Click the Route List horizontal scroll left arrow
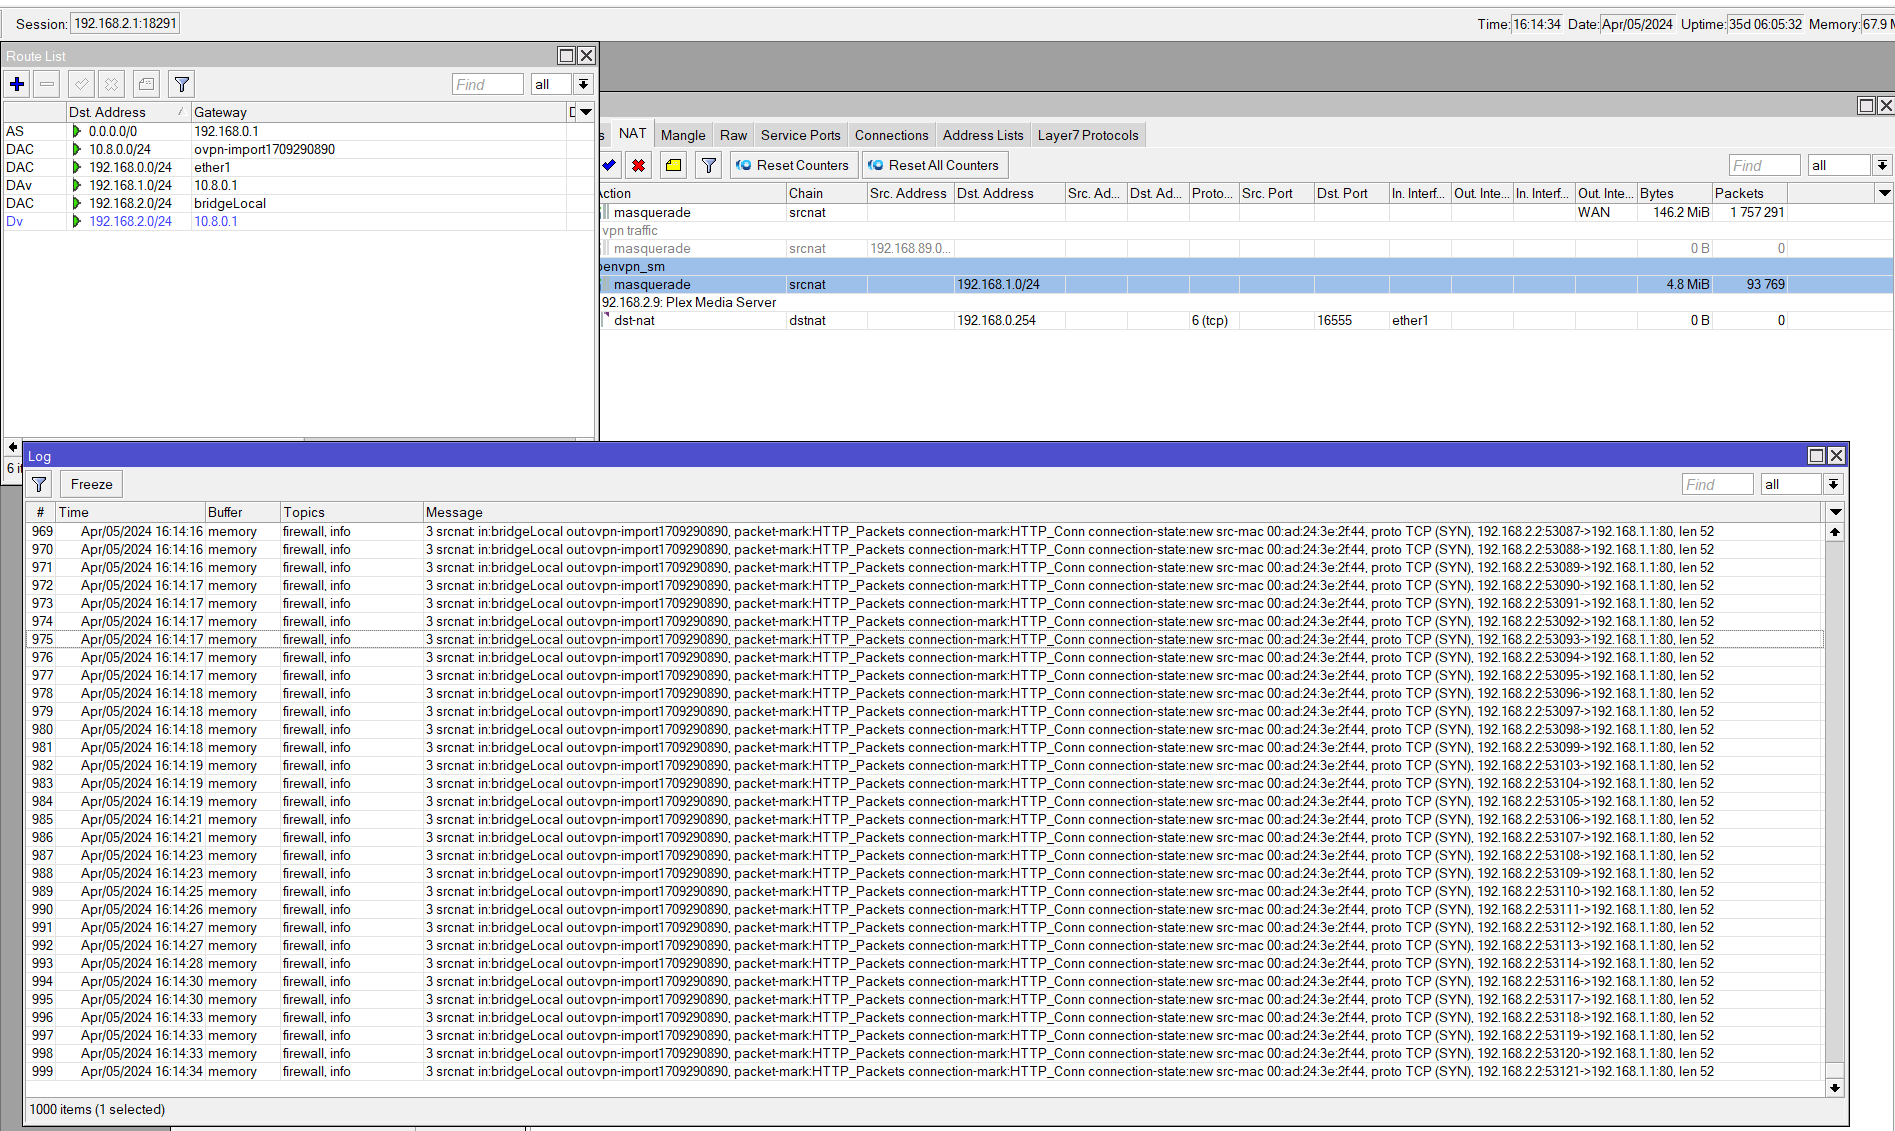 (13, 447)
